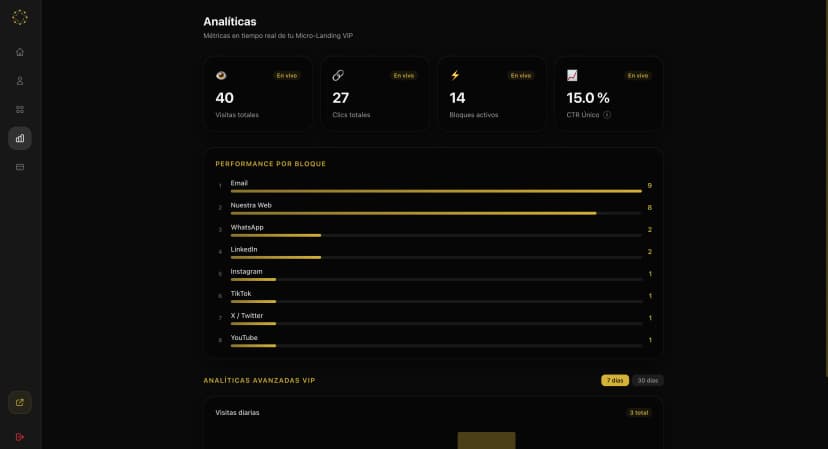The width and height of the screenshot is (828, 449).
Task: Click the 'ANALÍTICAS AVANZADAS VIP' heading
Action: tap(259, 380)
